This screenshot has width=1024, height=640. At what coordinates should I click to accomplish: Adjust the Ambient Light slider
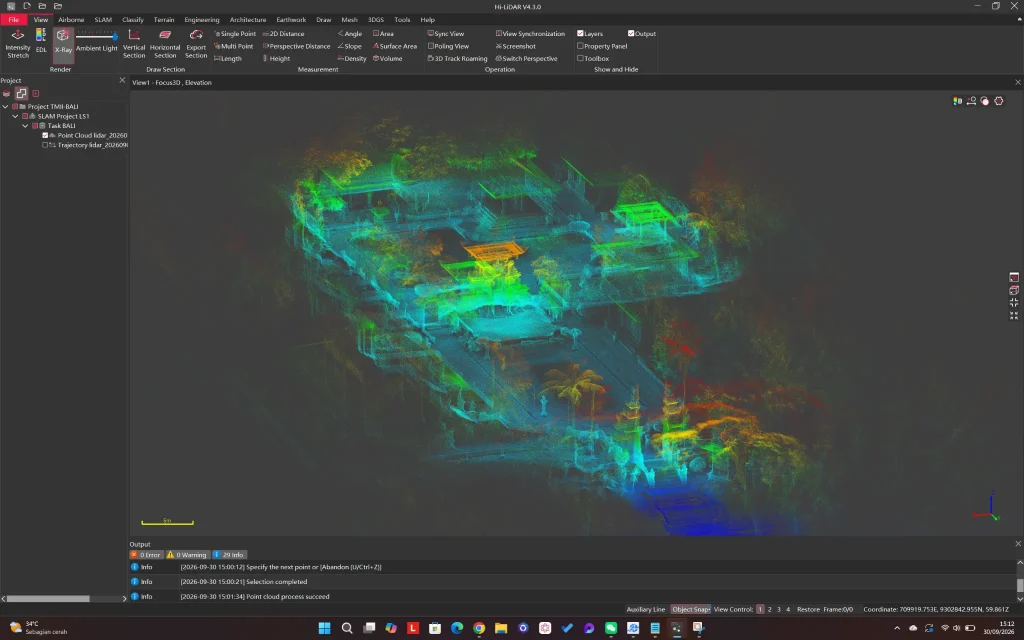(97, 37)
